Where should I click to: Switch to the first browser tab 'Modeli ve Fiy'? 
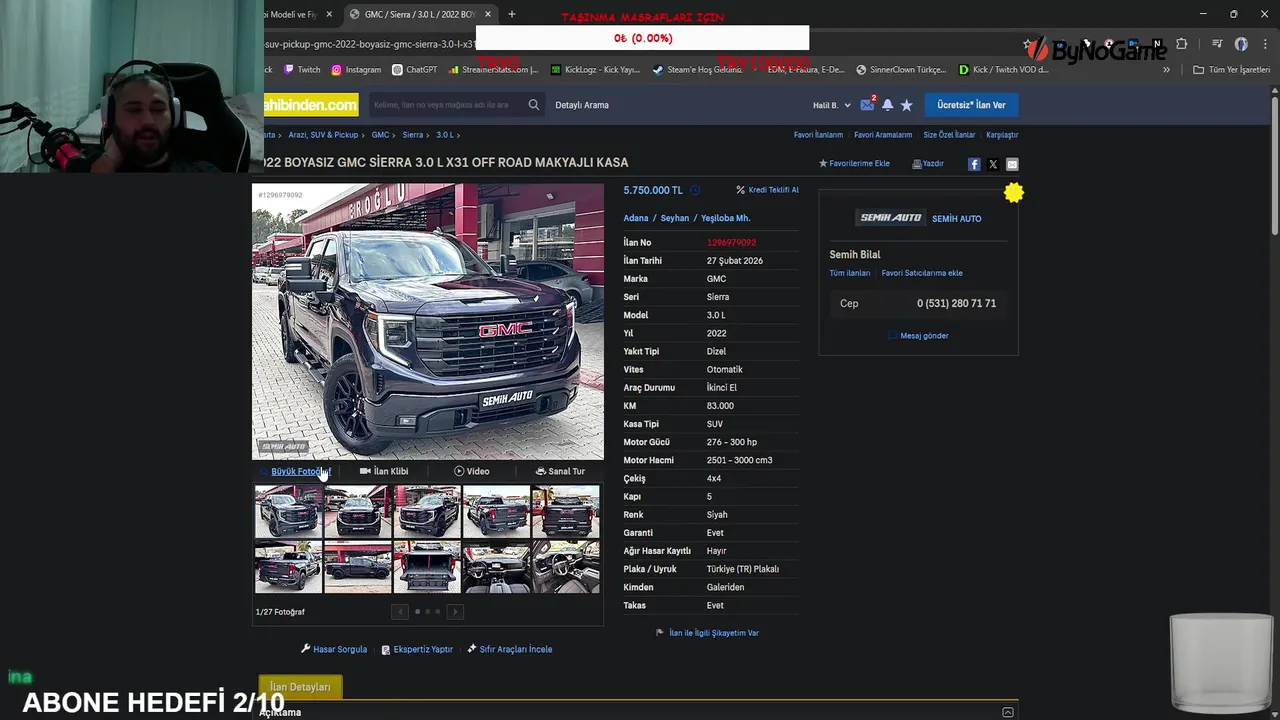click(293, 14)
